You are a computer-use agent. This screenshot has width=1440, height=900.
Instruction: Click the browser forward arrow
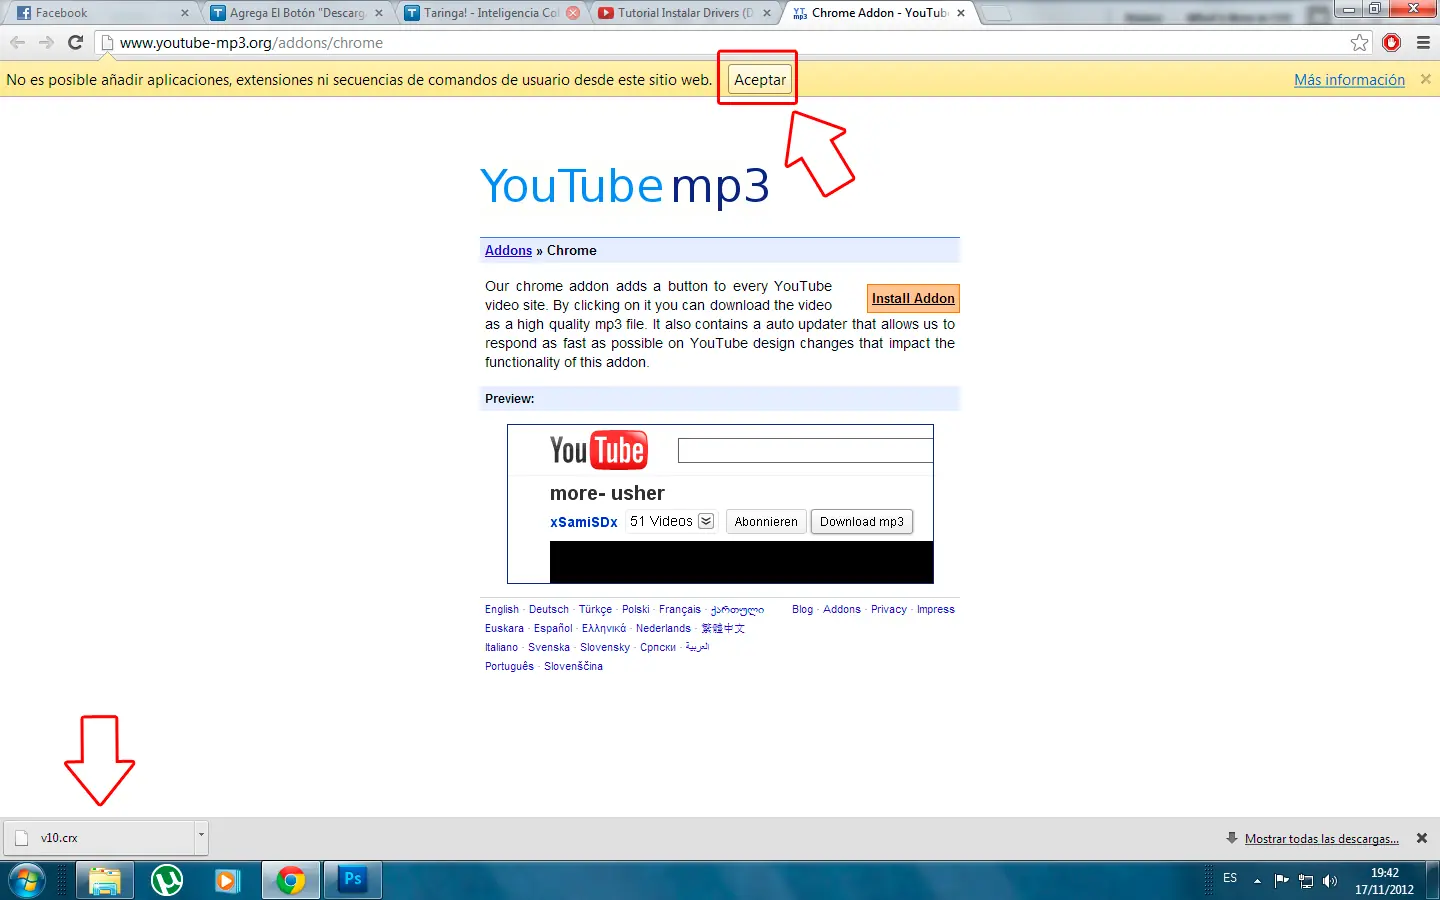[46, 43]
